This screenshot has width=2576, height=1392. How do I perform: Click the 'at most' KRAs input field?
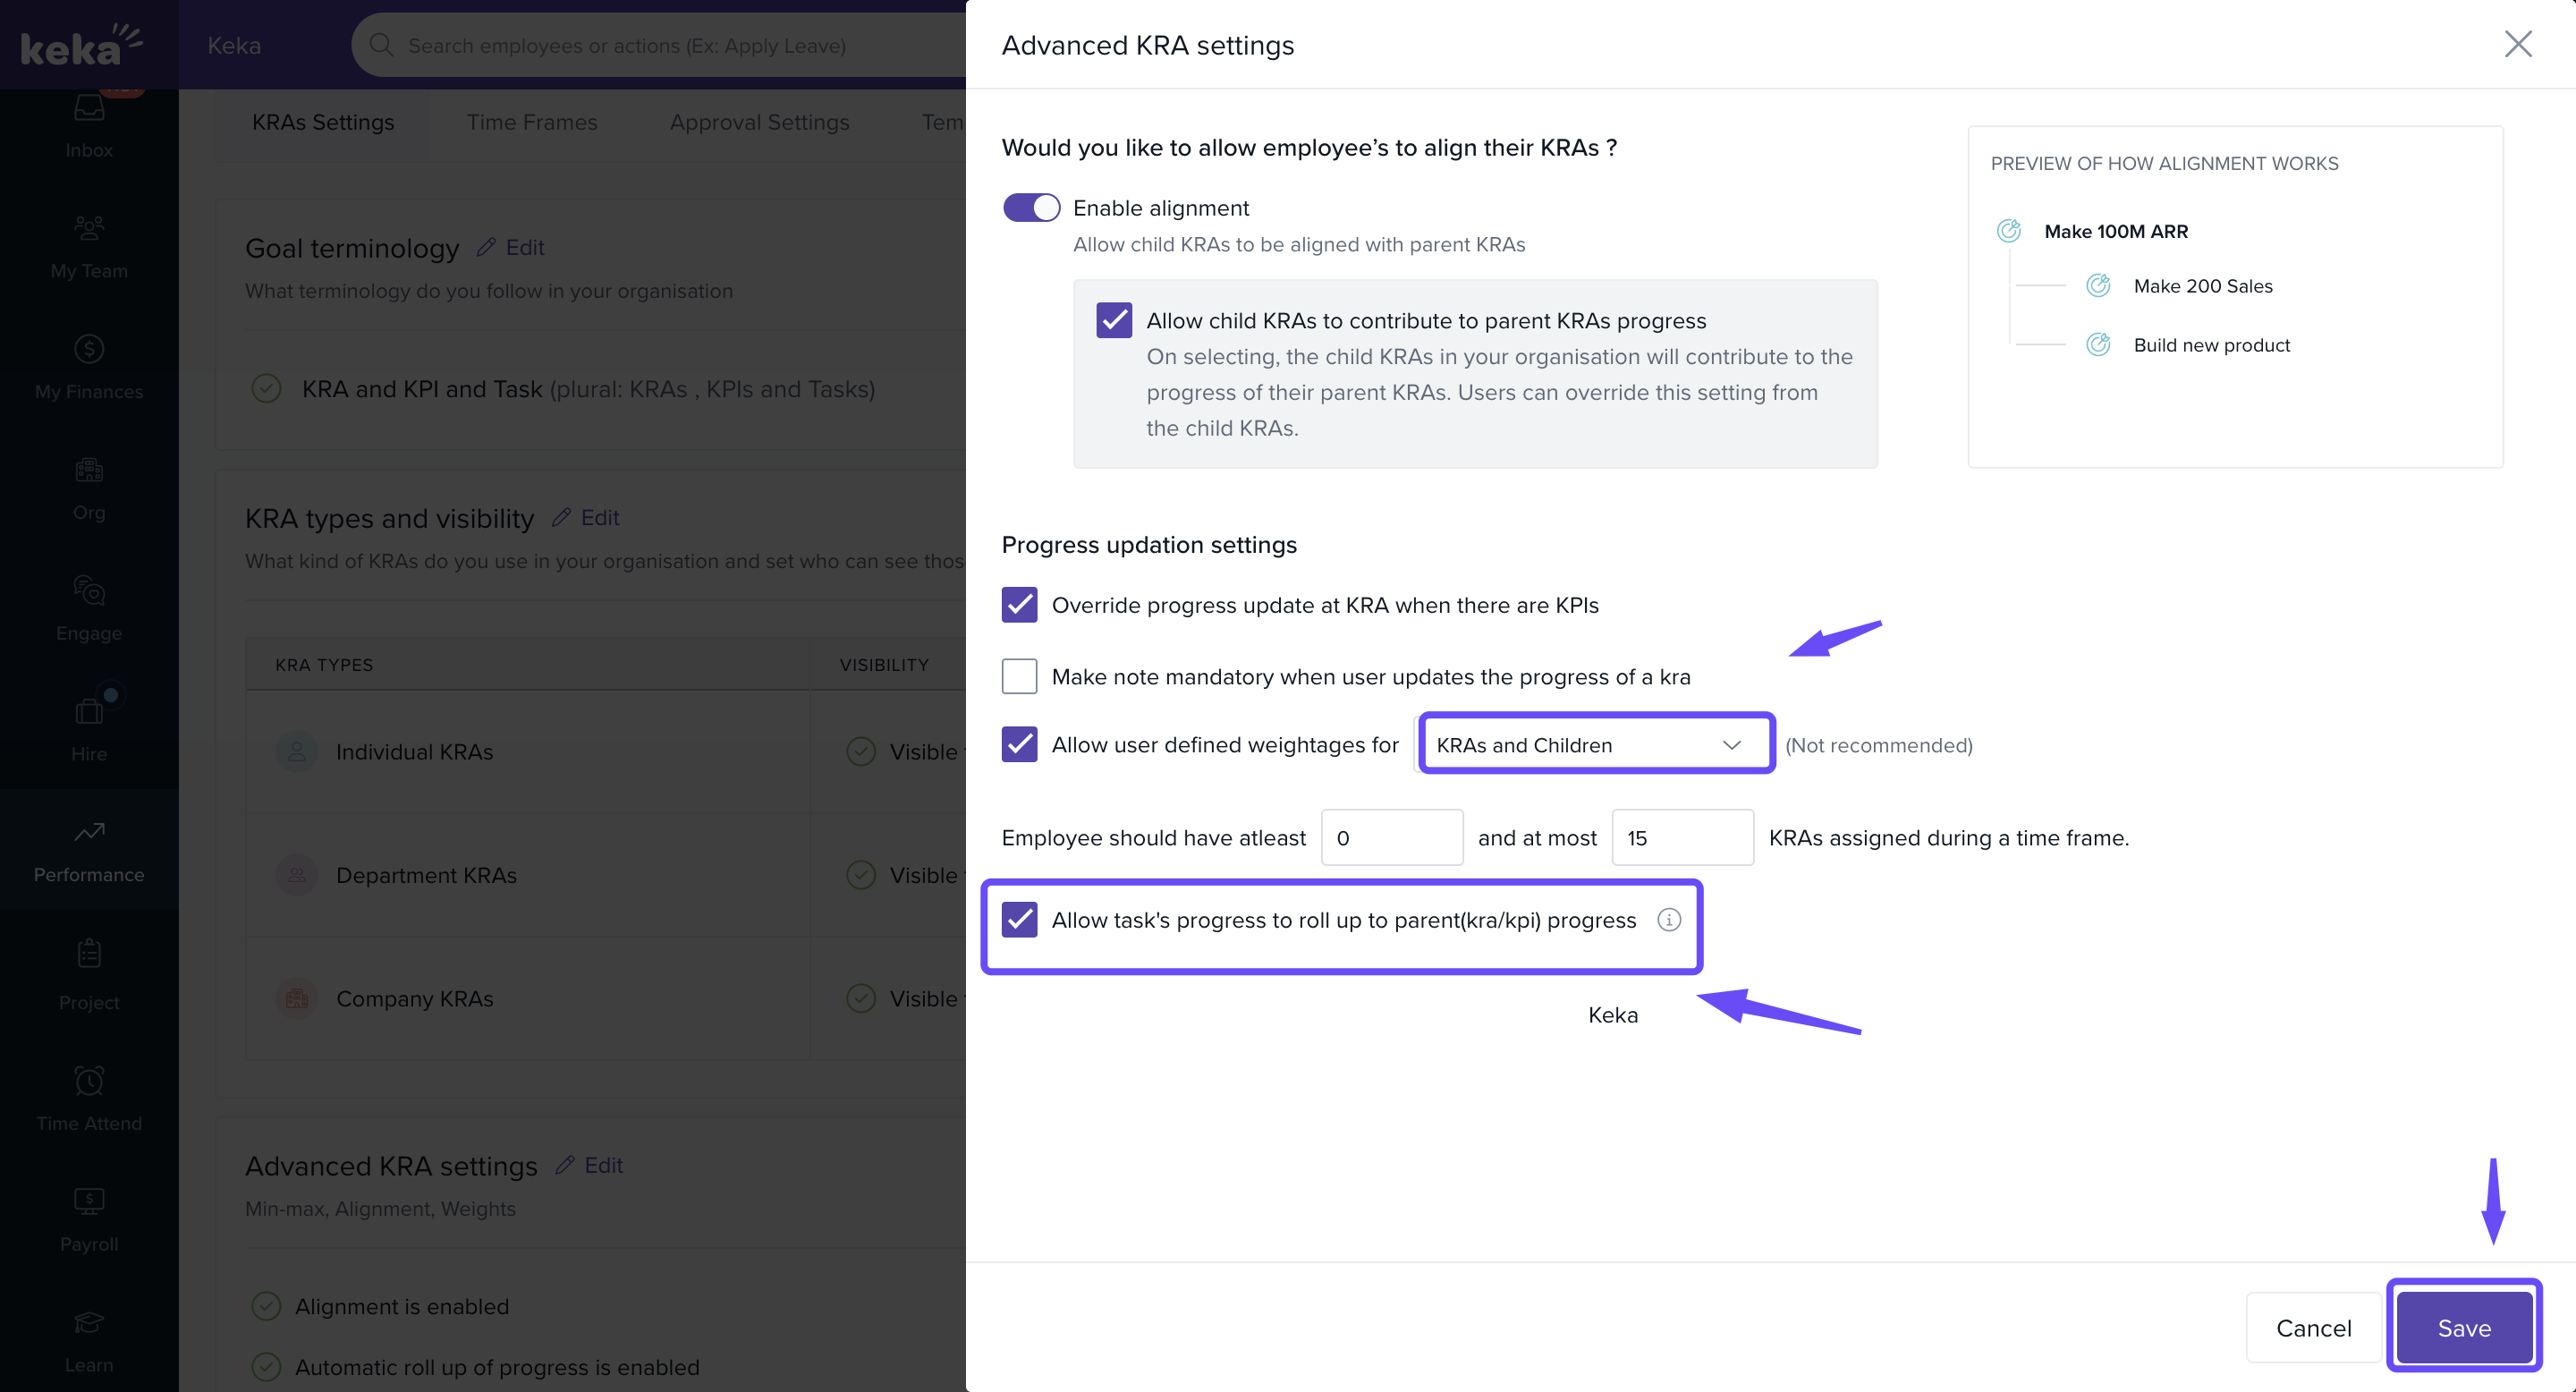(1682, 838)
